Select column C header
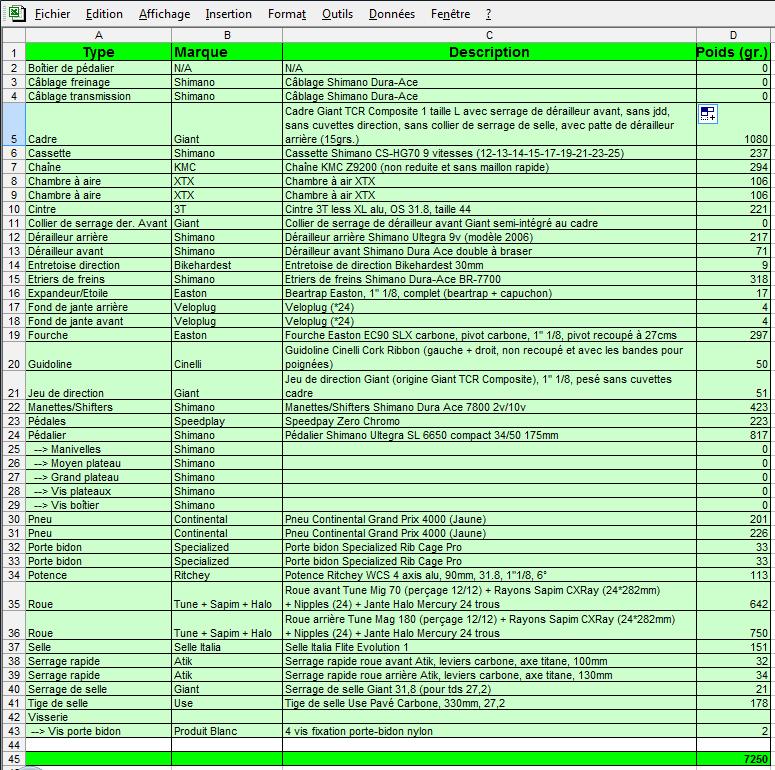 (489, 35)
